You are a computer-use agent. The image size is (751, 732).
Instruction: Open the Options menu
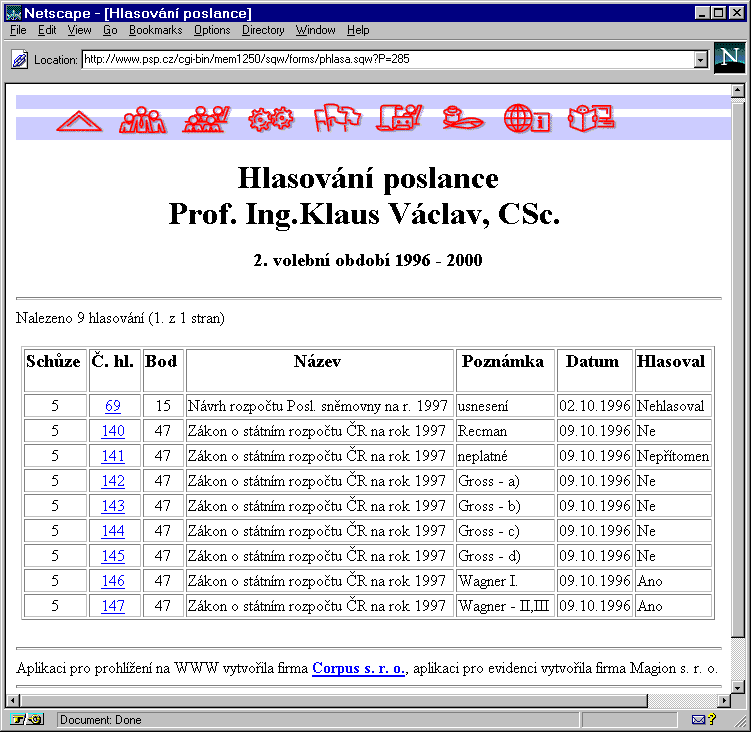tap(212, 30)
